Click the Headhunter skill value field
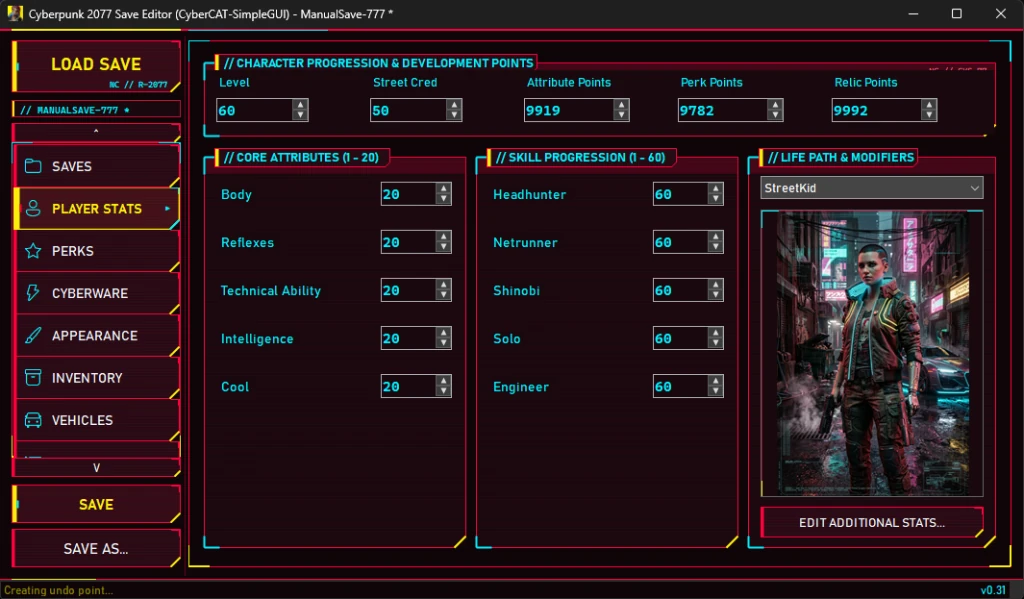Viewport: 1024px width, 599px height. tap(680, 194)
